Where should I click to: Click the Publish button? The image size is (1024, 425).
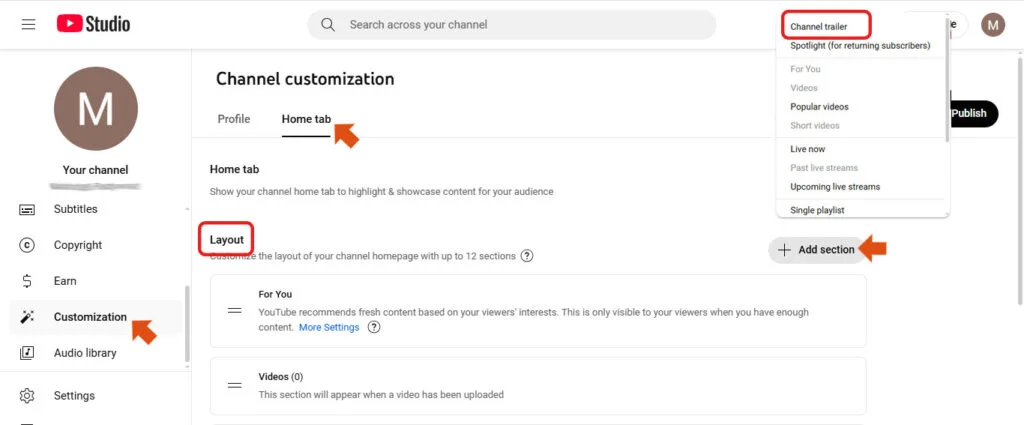[969, 113]
